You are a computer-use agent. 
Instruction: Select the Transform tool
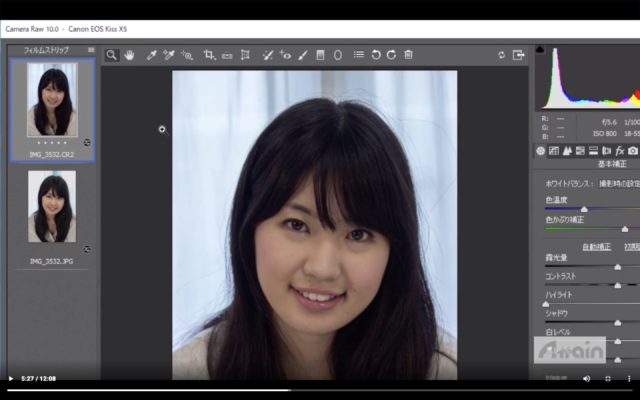pyautogui.click(x=245, y=55)
